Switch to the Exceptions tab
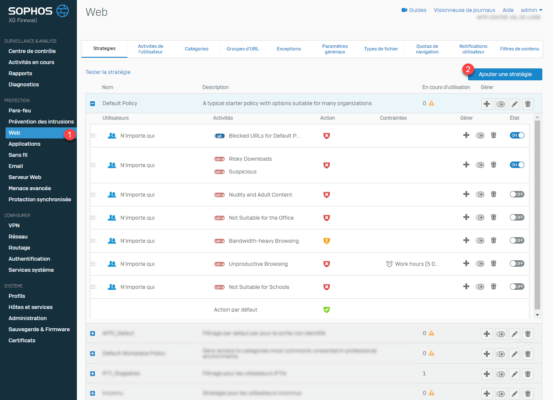The width and height of the screenshot is (553, 400). tap(289, 49)
